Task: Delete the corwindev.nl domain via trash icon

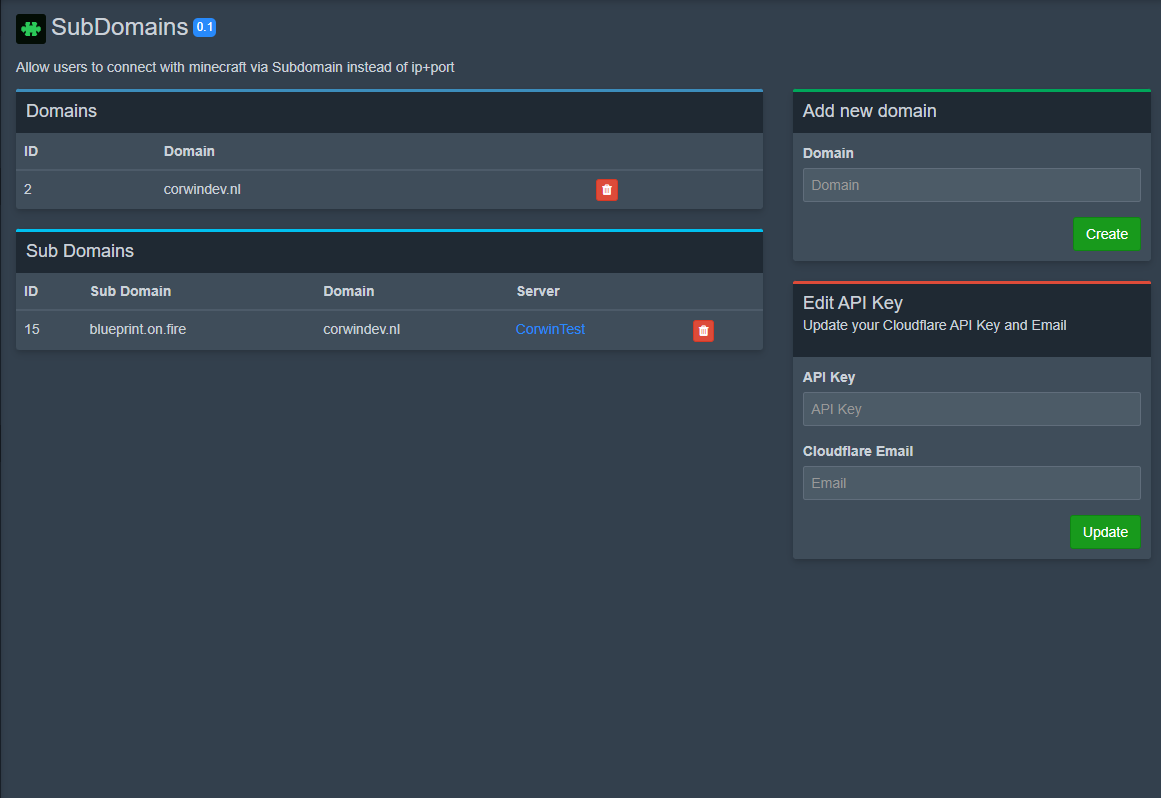Action: (x=606, y=189)
